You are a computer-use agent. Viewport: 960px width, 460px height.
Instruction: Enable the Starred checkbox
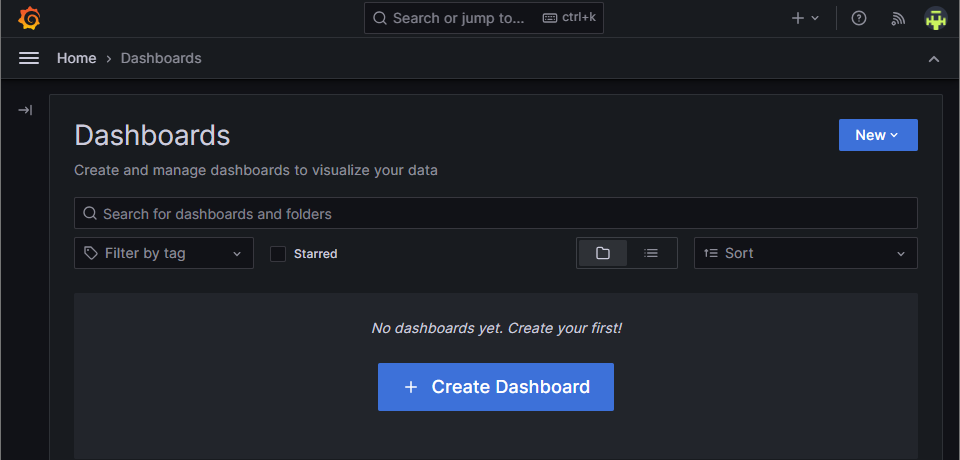278,254
